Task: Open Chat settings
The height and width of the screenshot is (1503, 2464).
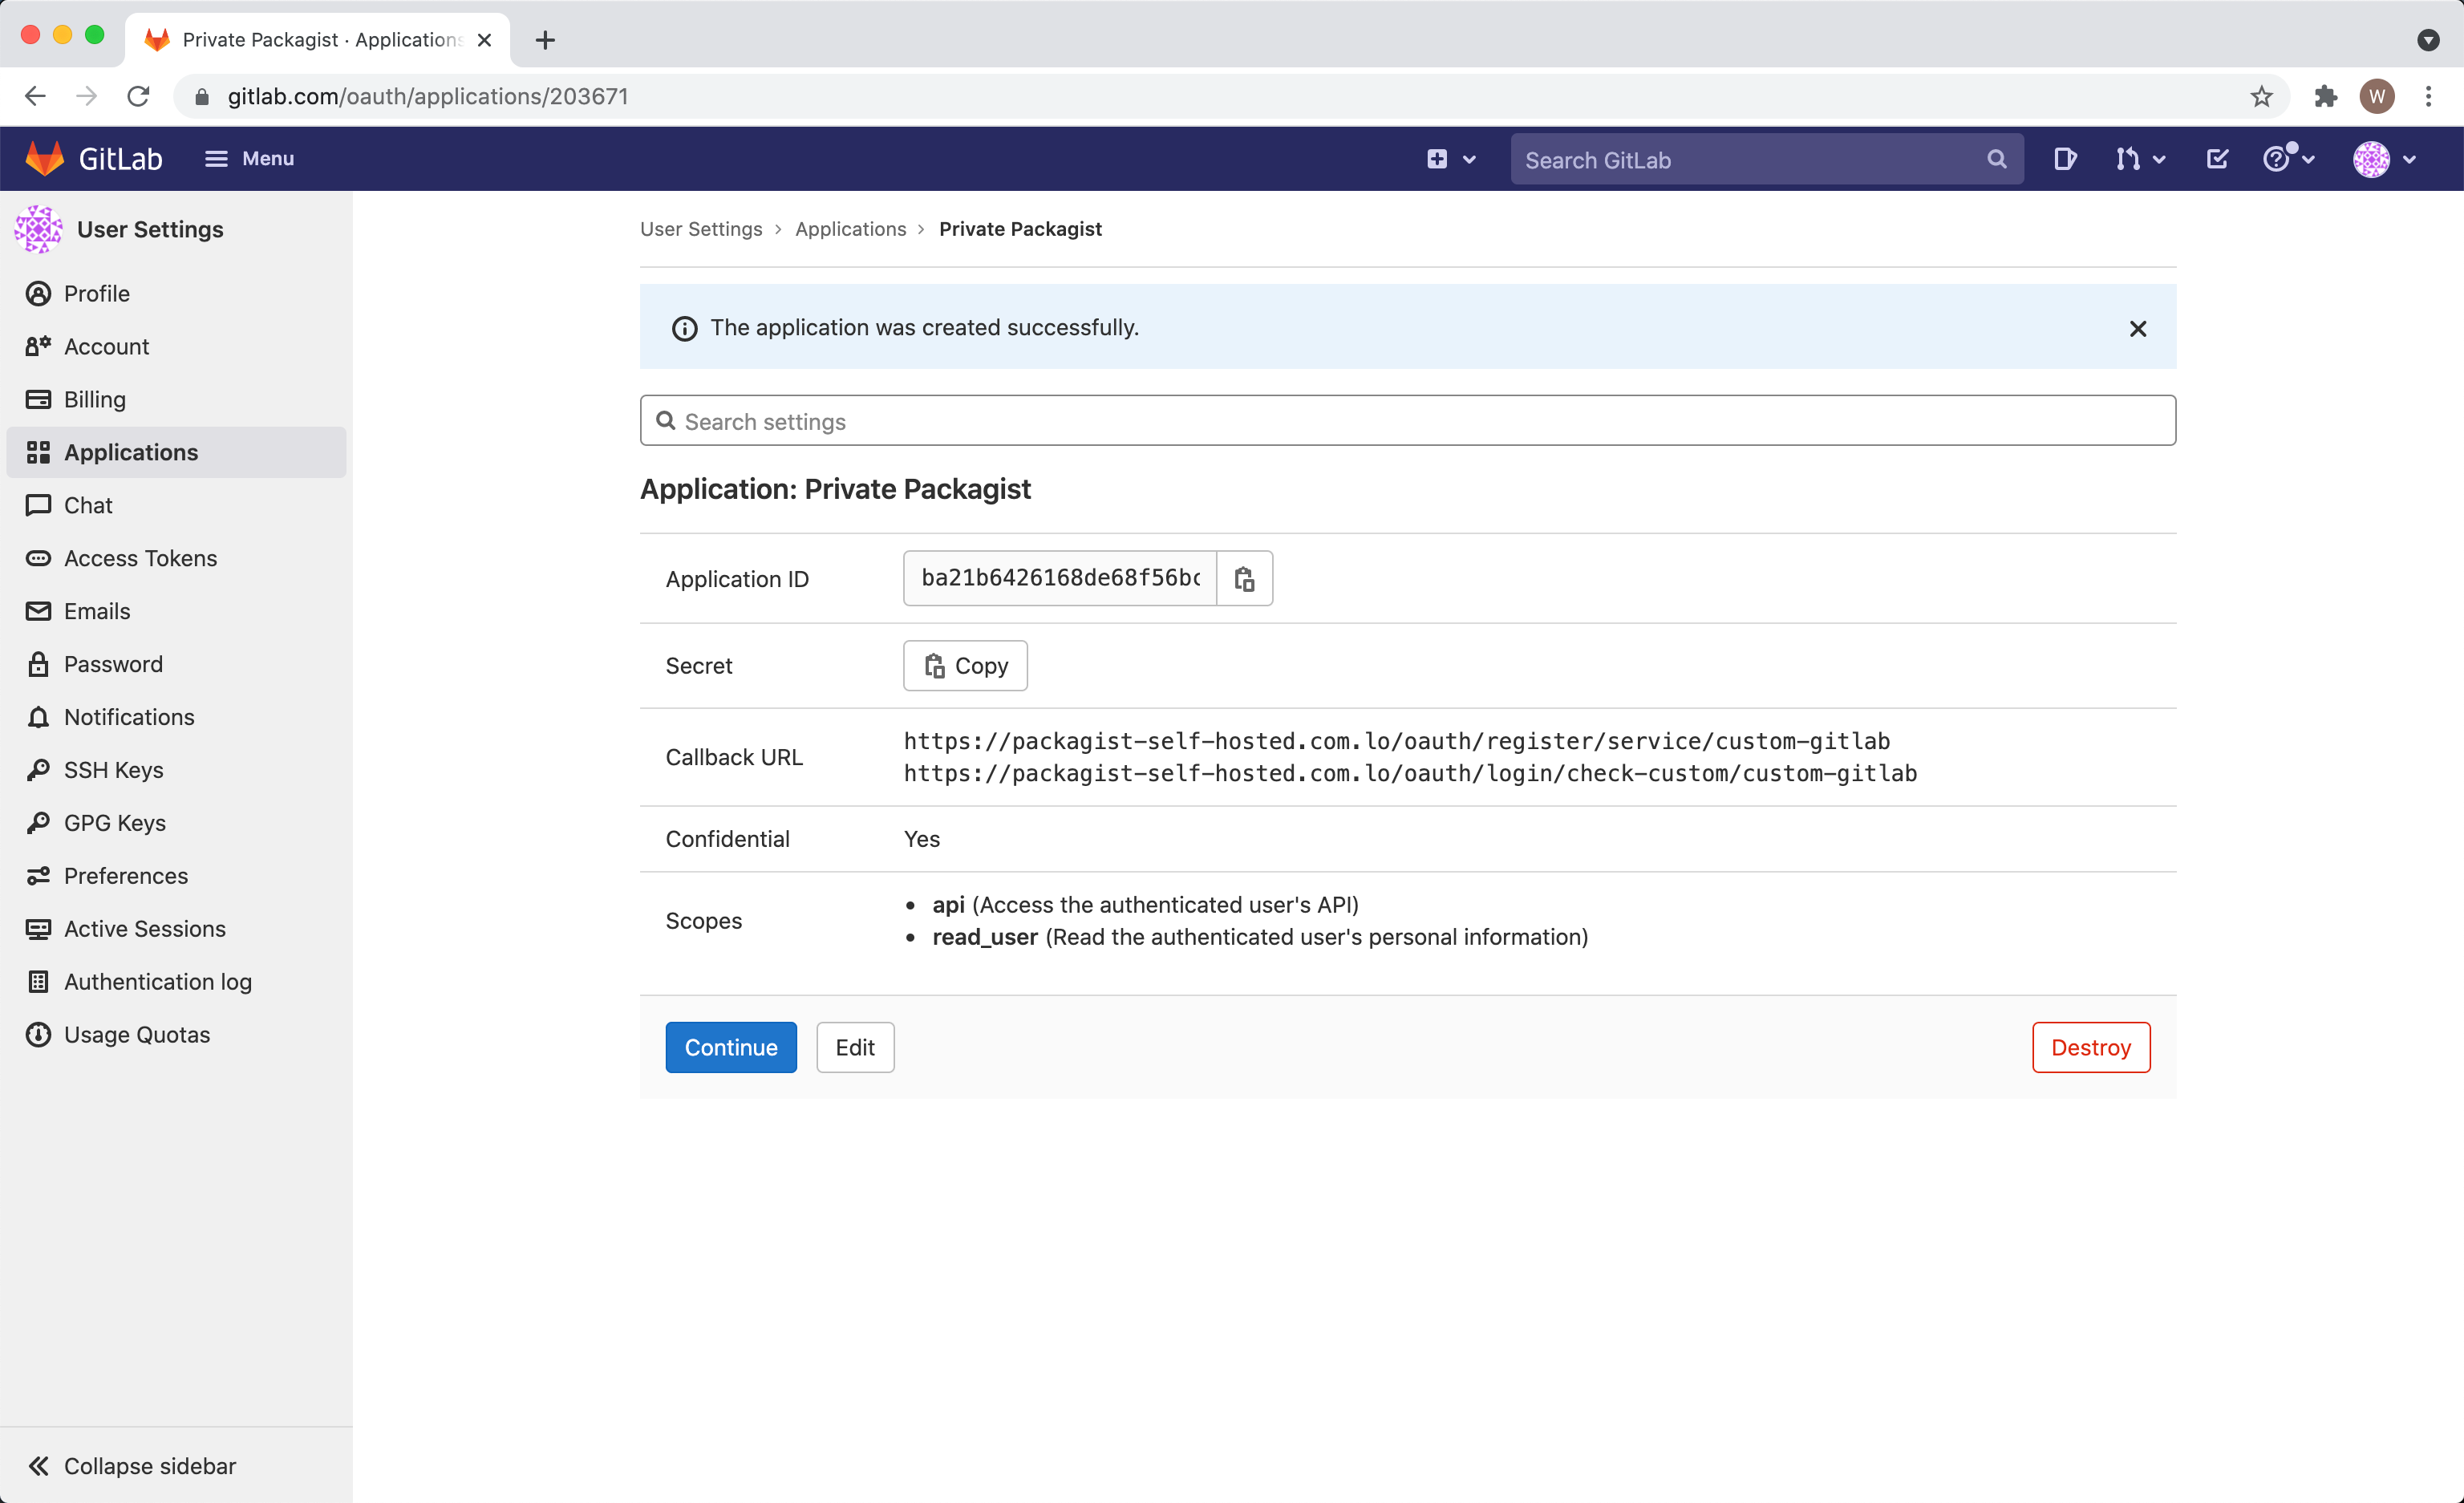Action: point(176,505)
